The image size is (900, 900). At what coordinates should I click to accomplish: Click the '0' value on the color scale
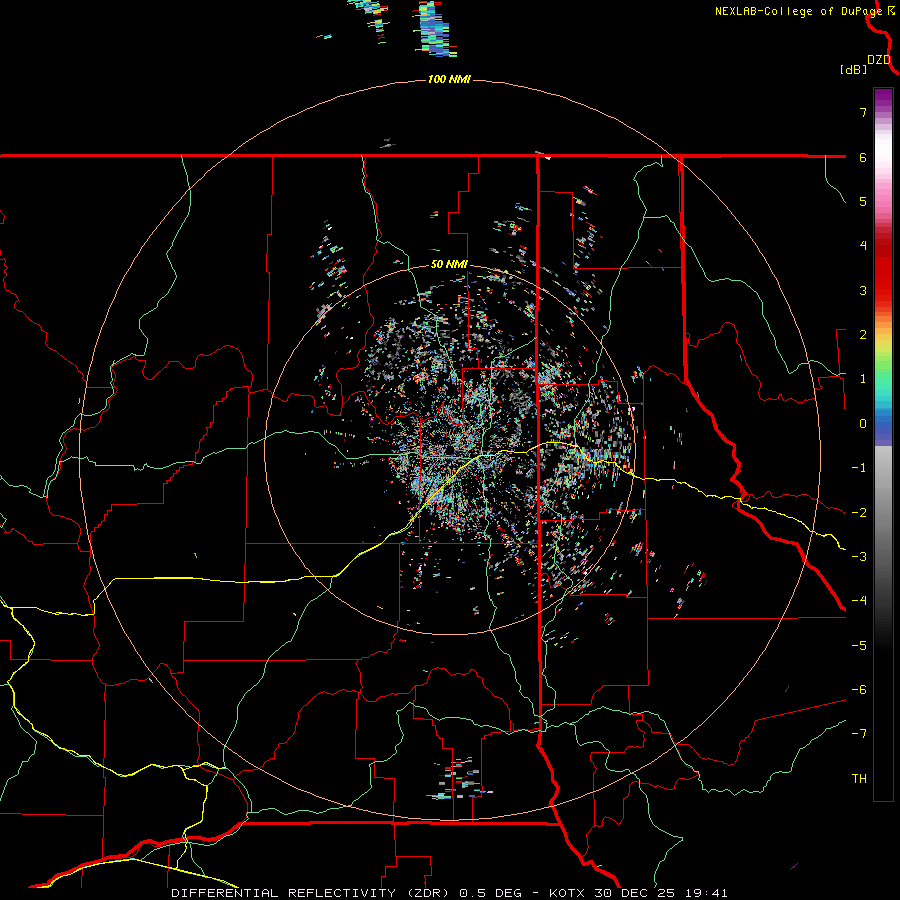[863, 424]
